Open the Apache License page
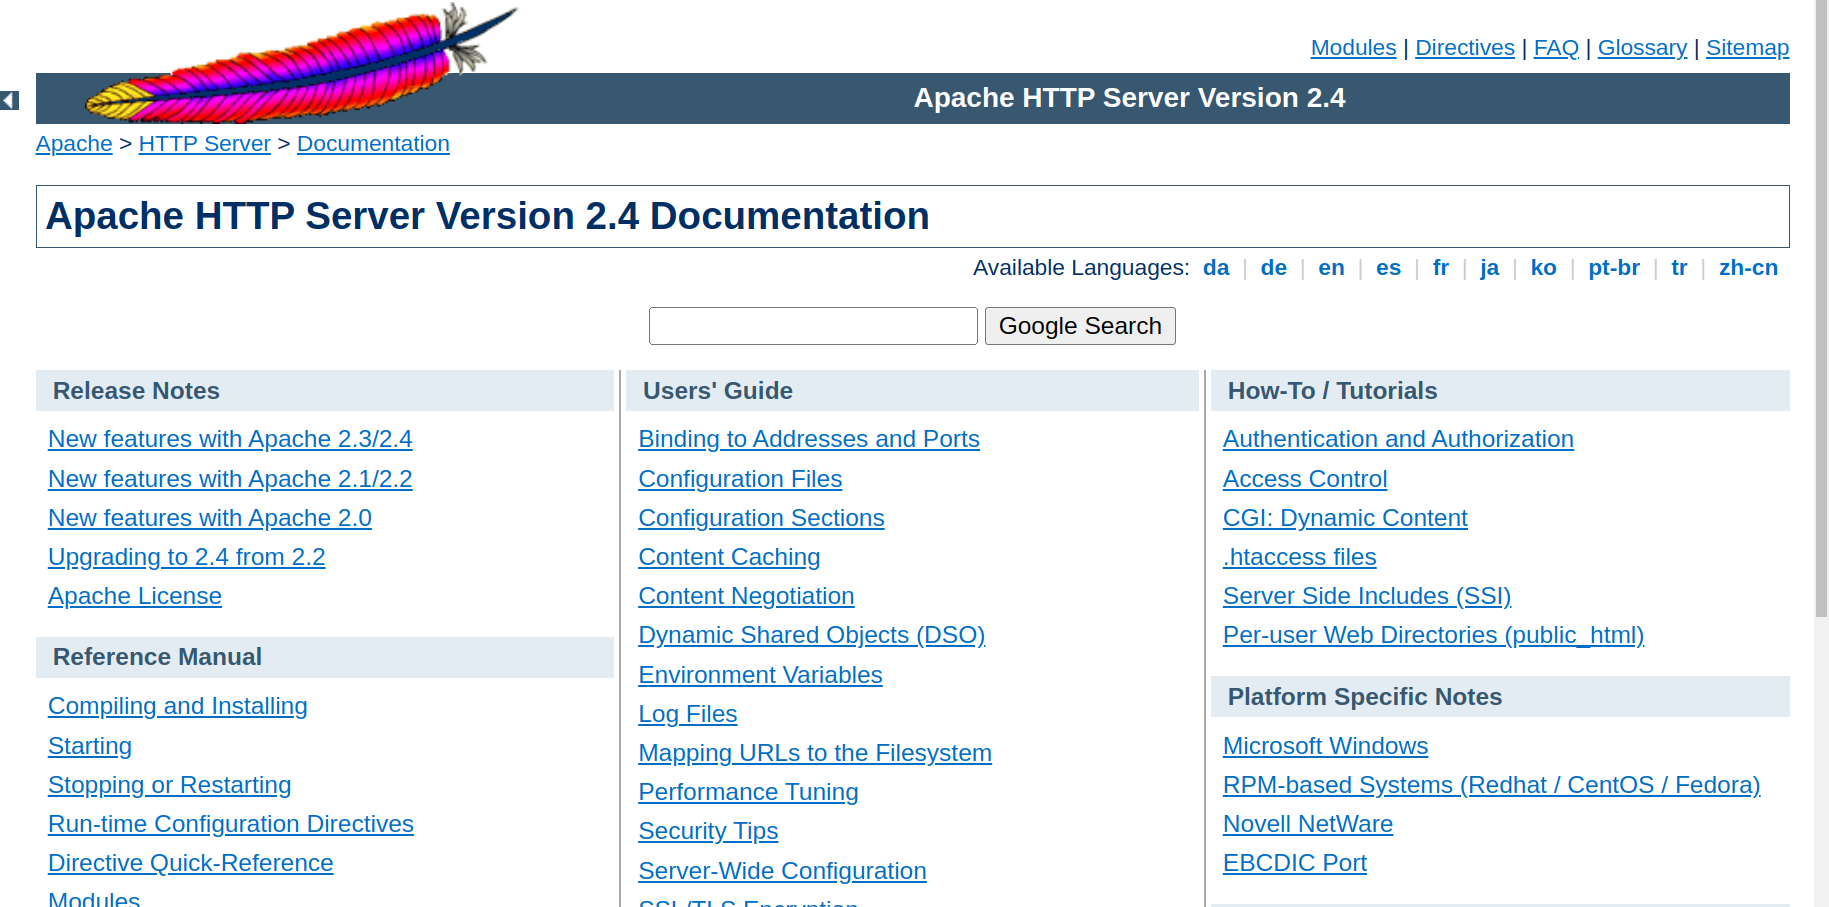 (x=134, y=595)
